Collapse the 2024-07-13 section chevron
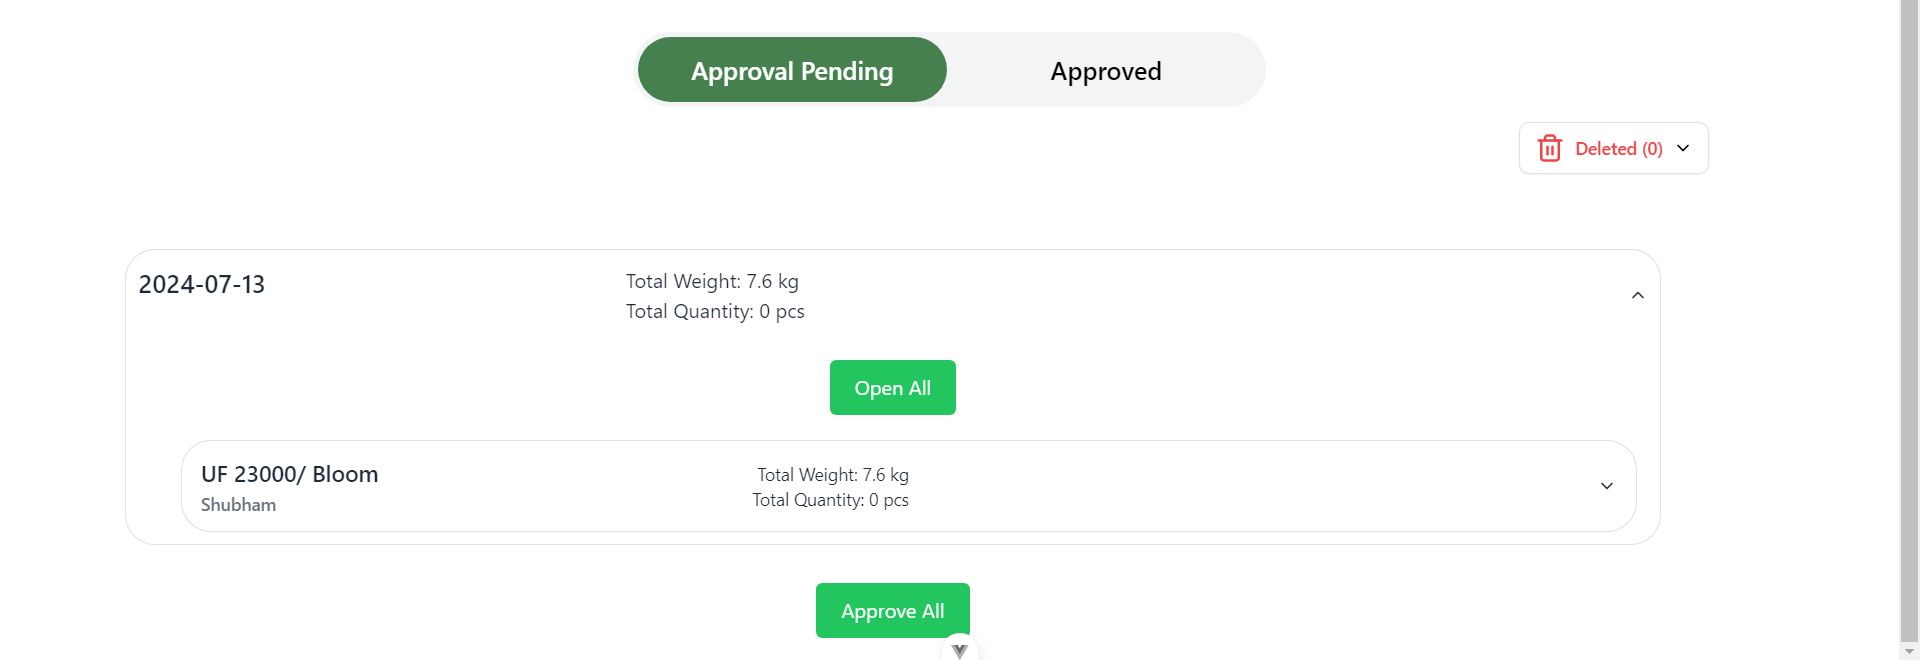1920x660 pixels. pyautogui.click(x=1637, y=295)
